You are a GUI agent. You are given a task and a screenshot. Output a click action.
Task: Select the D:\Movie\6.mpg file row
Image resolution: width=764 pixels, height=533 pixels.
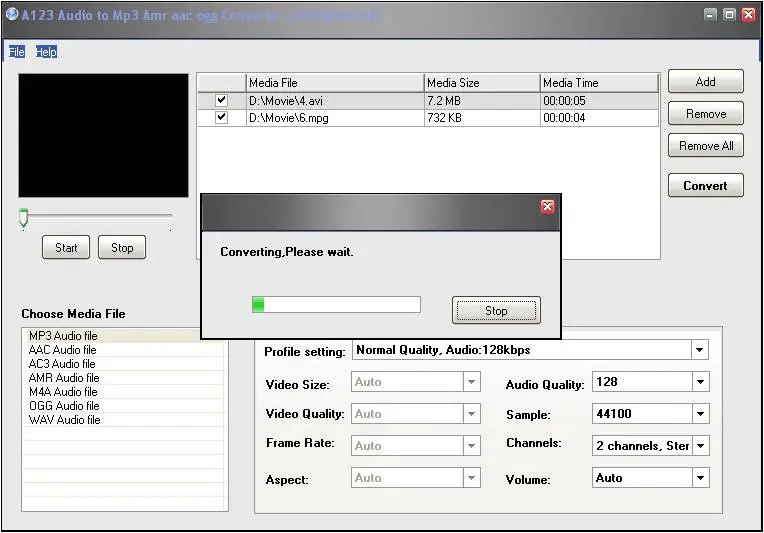(428, 118)
